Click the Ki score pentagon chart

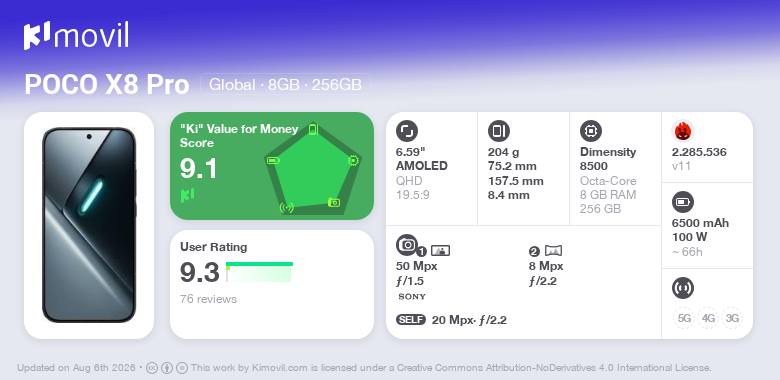tap(312, 168)
